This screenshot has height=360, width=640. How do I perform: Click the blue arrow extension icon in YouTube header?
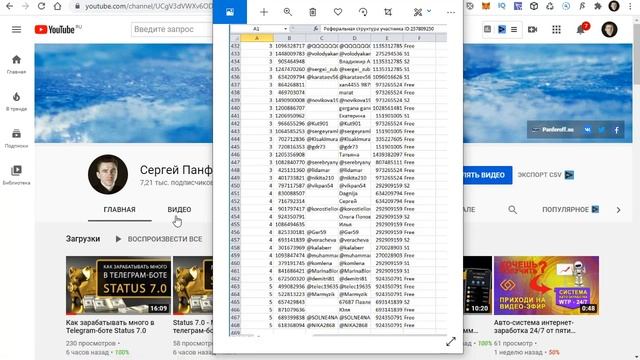tap(502, 29)
